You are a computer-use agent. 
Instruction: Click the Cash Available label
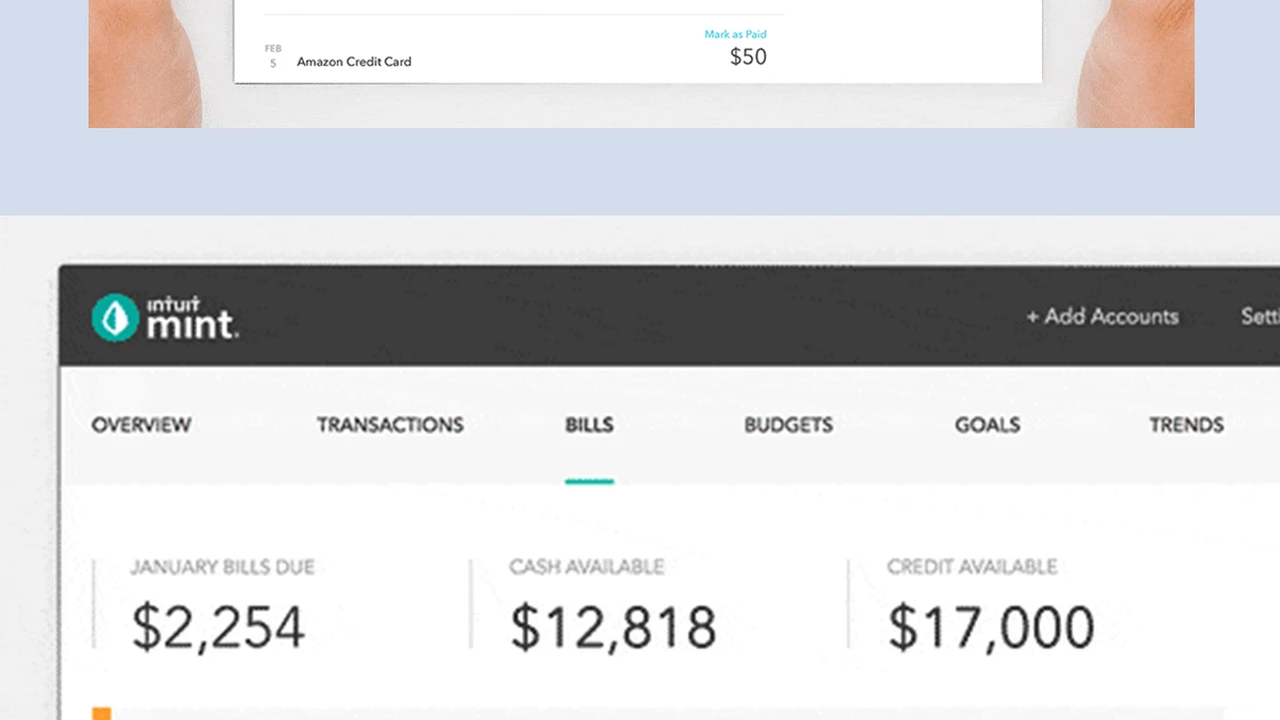point(586,567)
